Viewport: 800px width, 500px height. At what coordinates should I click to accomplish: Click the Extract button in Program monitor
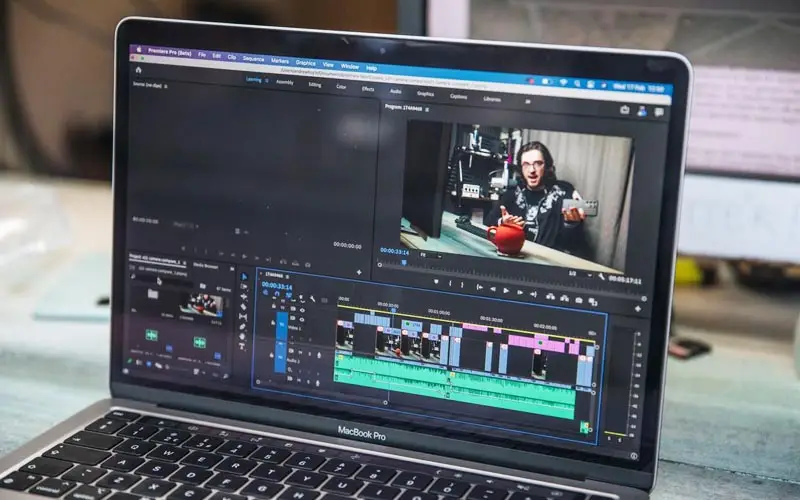564,298
